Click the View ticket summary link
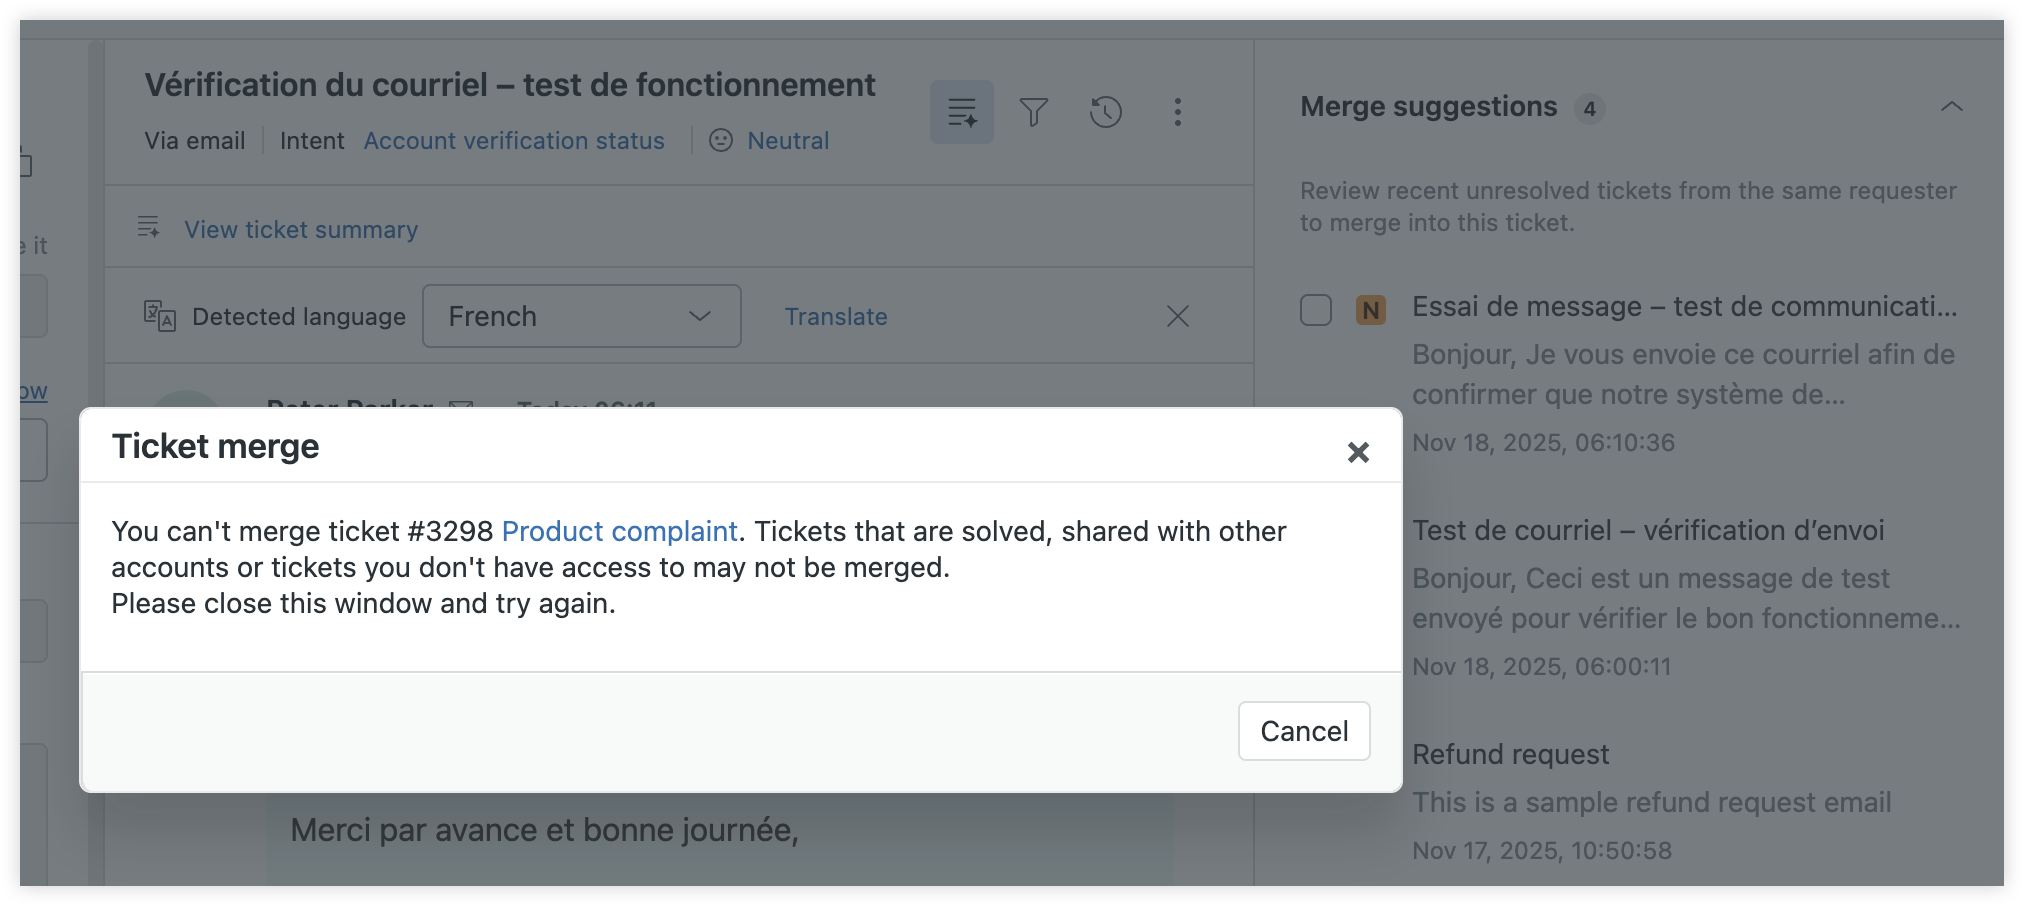The image size is (2024, 906). coord(301,230)
